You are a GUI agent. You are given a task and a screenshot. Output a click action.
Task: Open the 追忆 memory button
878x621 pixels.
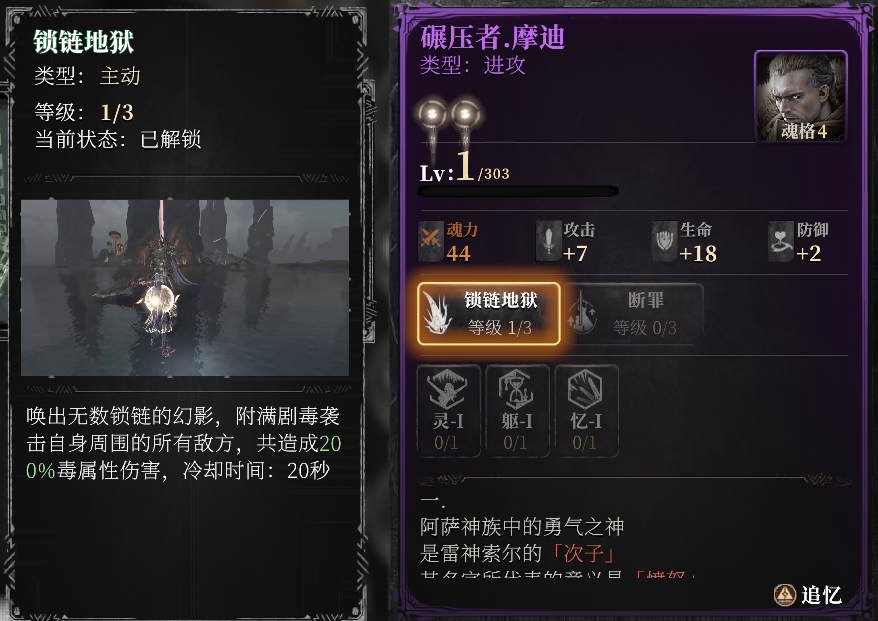coord(807,595)
